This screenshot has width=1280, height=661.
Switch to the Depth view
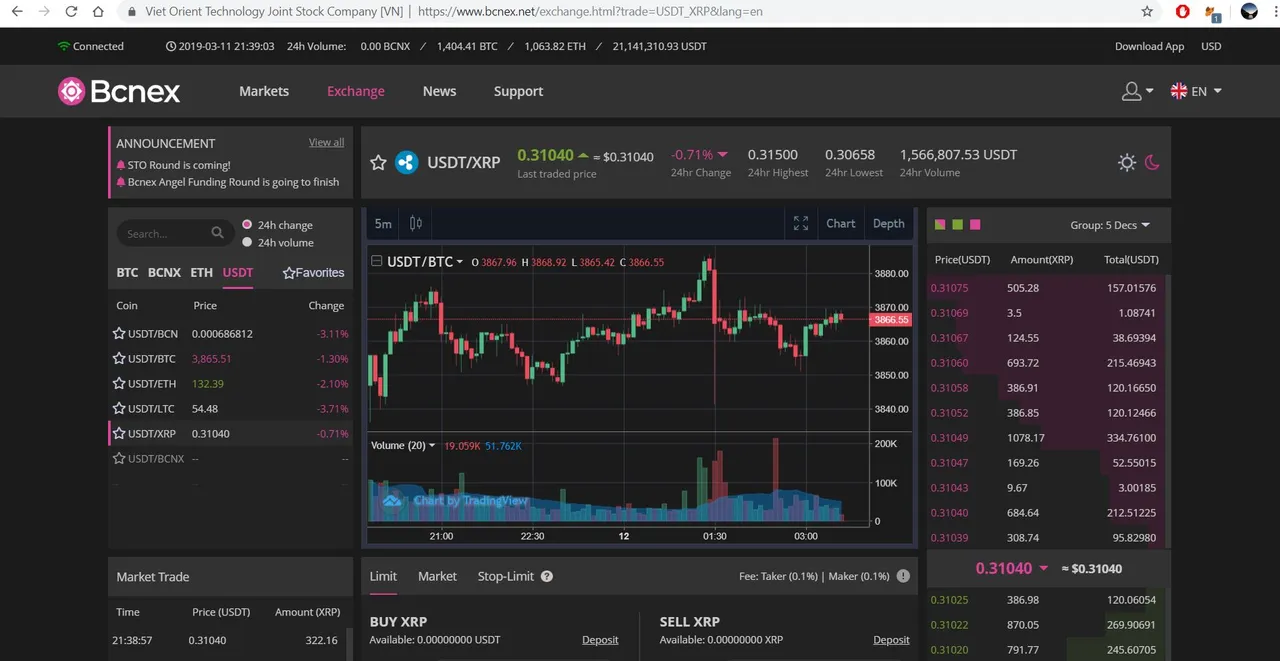888,224
